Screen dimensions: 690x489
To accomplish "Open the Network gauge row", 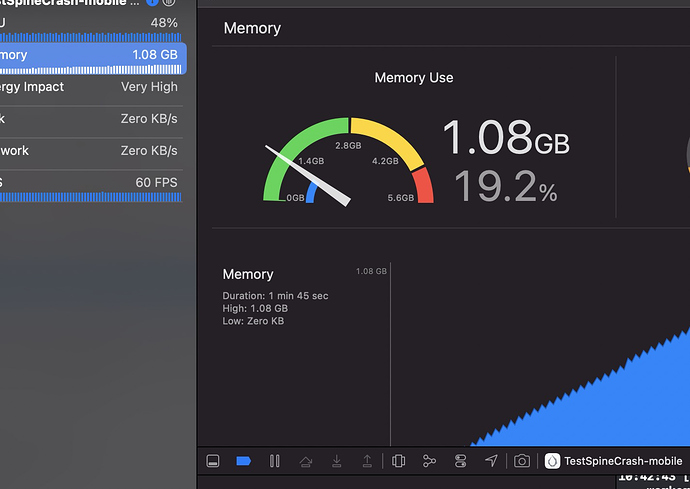I will coord(91,151).
